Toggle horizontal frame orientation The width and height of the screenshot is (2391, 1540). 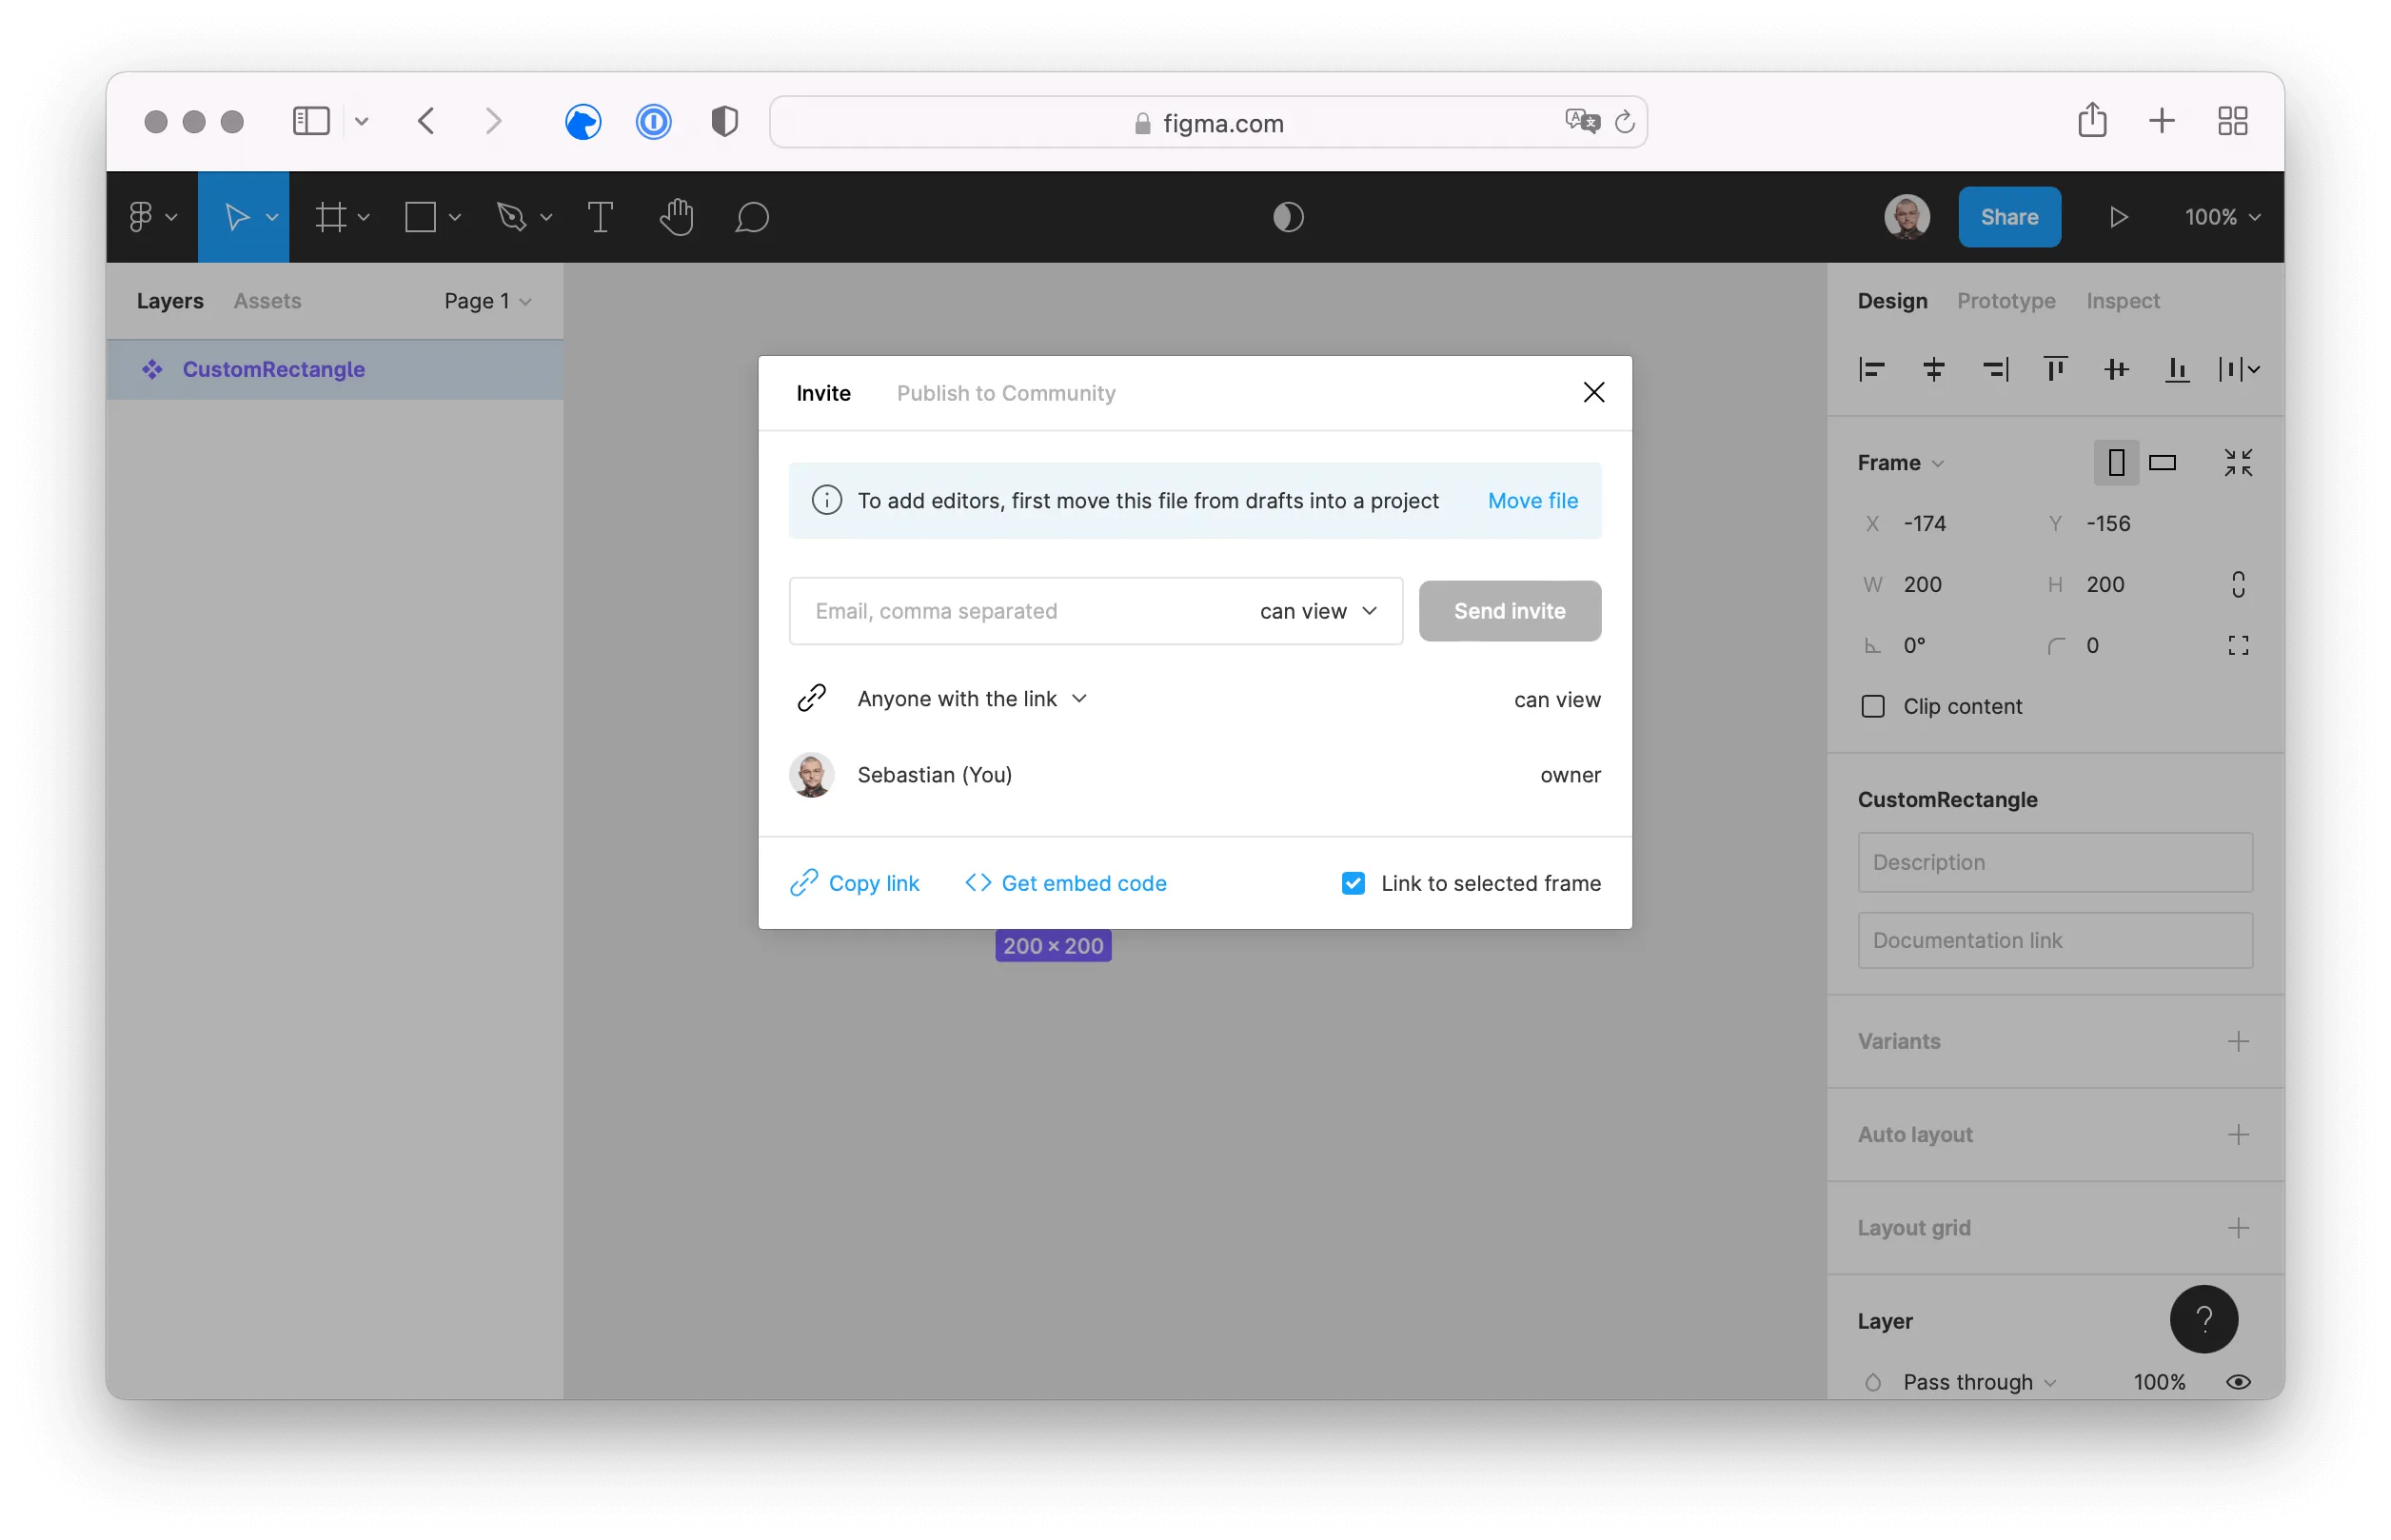click(x=2162, y=462)
